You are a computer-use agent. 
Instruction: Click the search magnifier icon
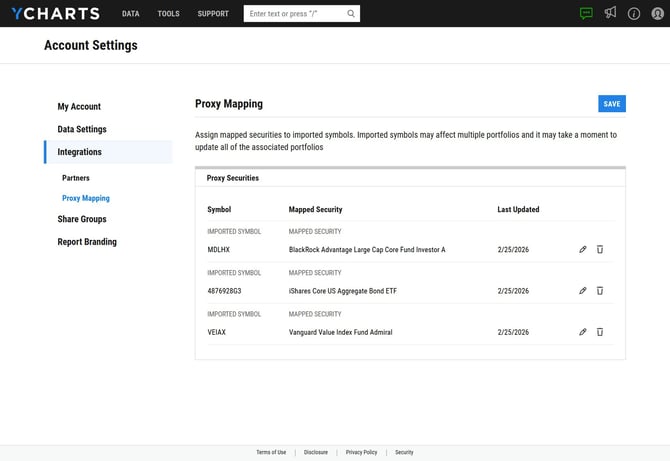(x=351, y=14)
